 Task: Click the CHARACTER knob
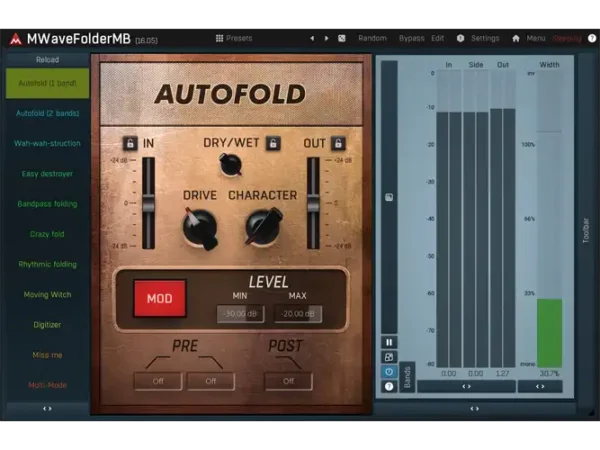264,227
